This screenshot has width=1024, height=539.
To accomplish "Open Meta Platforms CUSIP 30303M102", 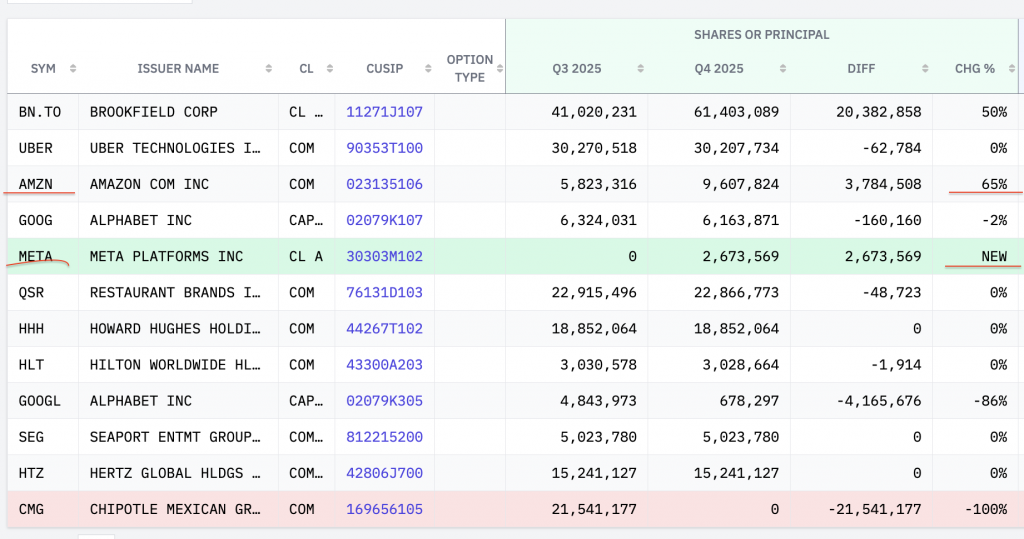I will (x=384, y=256).
